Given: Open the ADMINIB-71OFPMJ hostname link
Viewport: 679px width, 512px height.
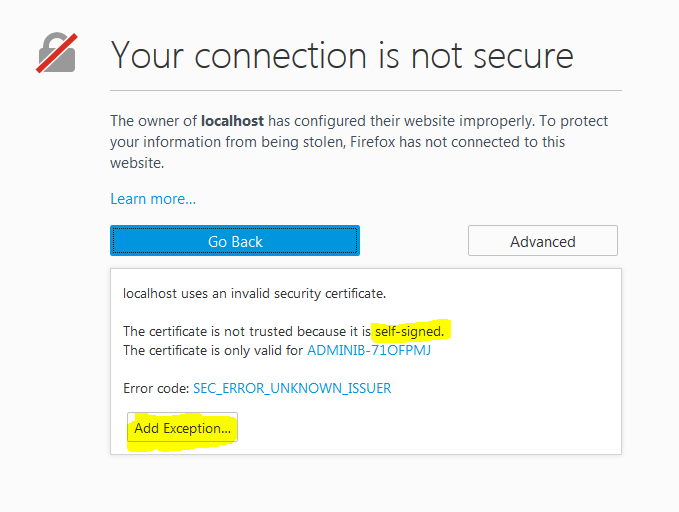Looking at the screenshot, I should point(369,350).
